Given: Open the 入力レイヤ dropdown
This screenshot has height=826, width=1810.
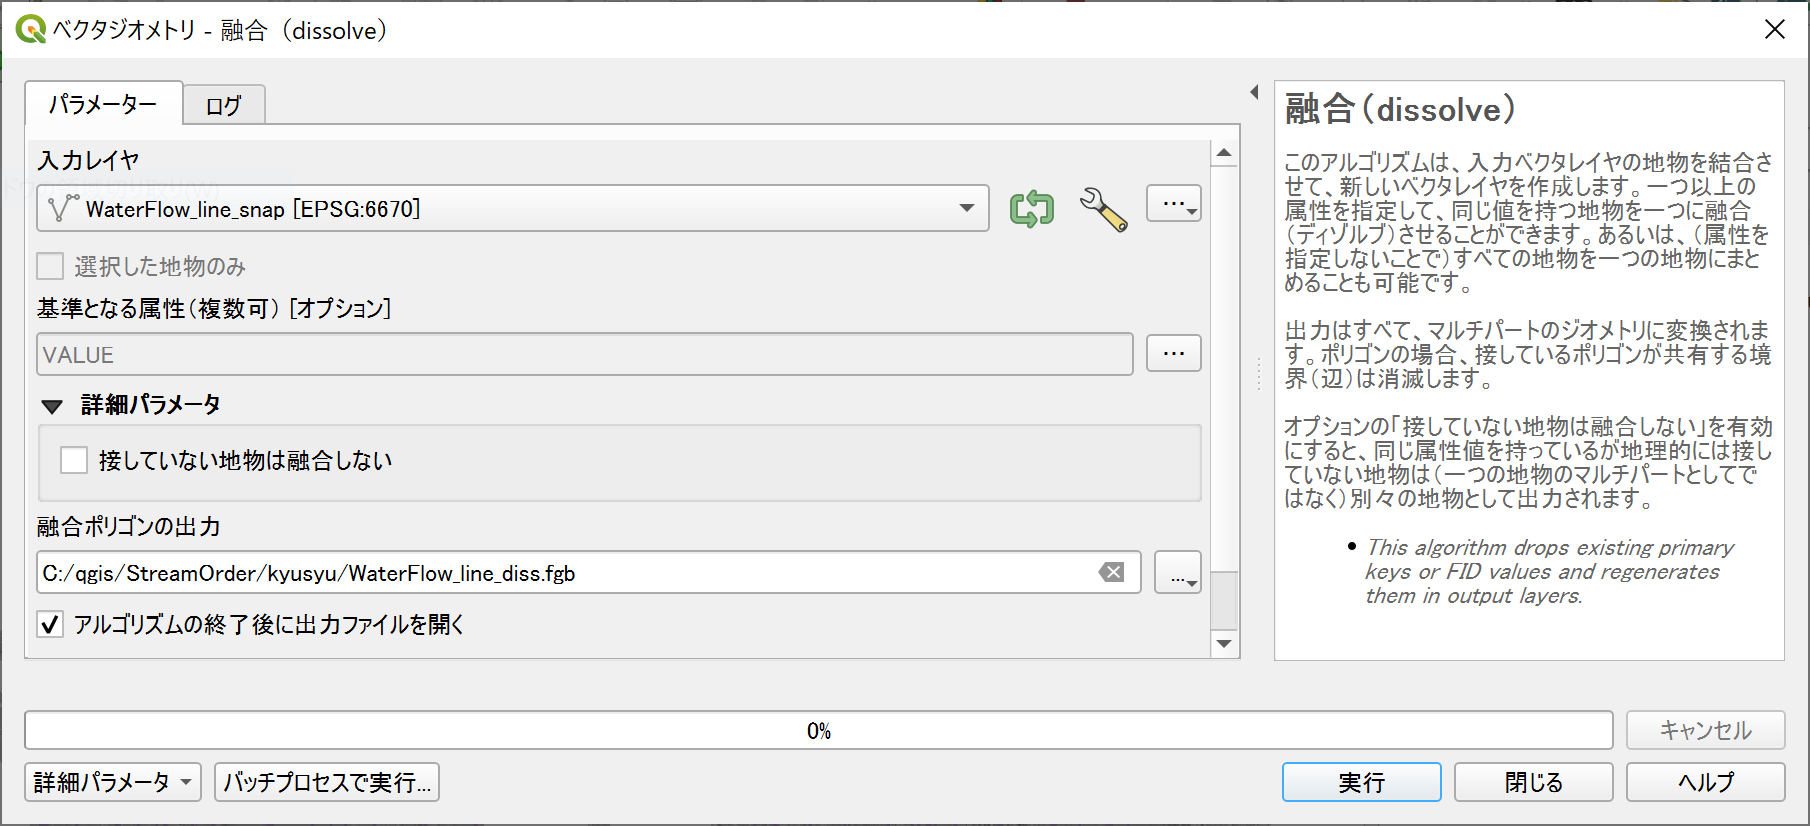Looking at the screenshot, I should [513, 208].
